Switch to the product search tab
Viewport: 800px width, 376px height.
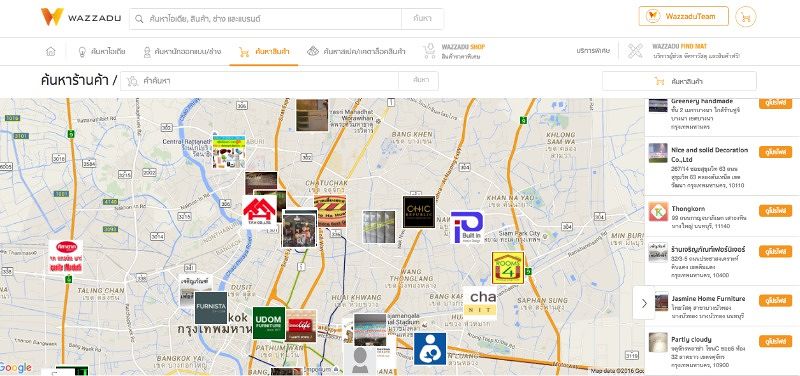(x=264, y=51)
